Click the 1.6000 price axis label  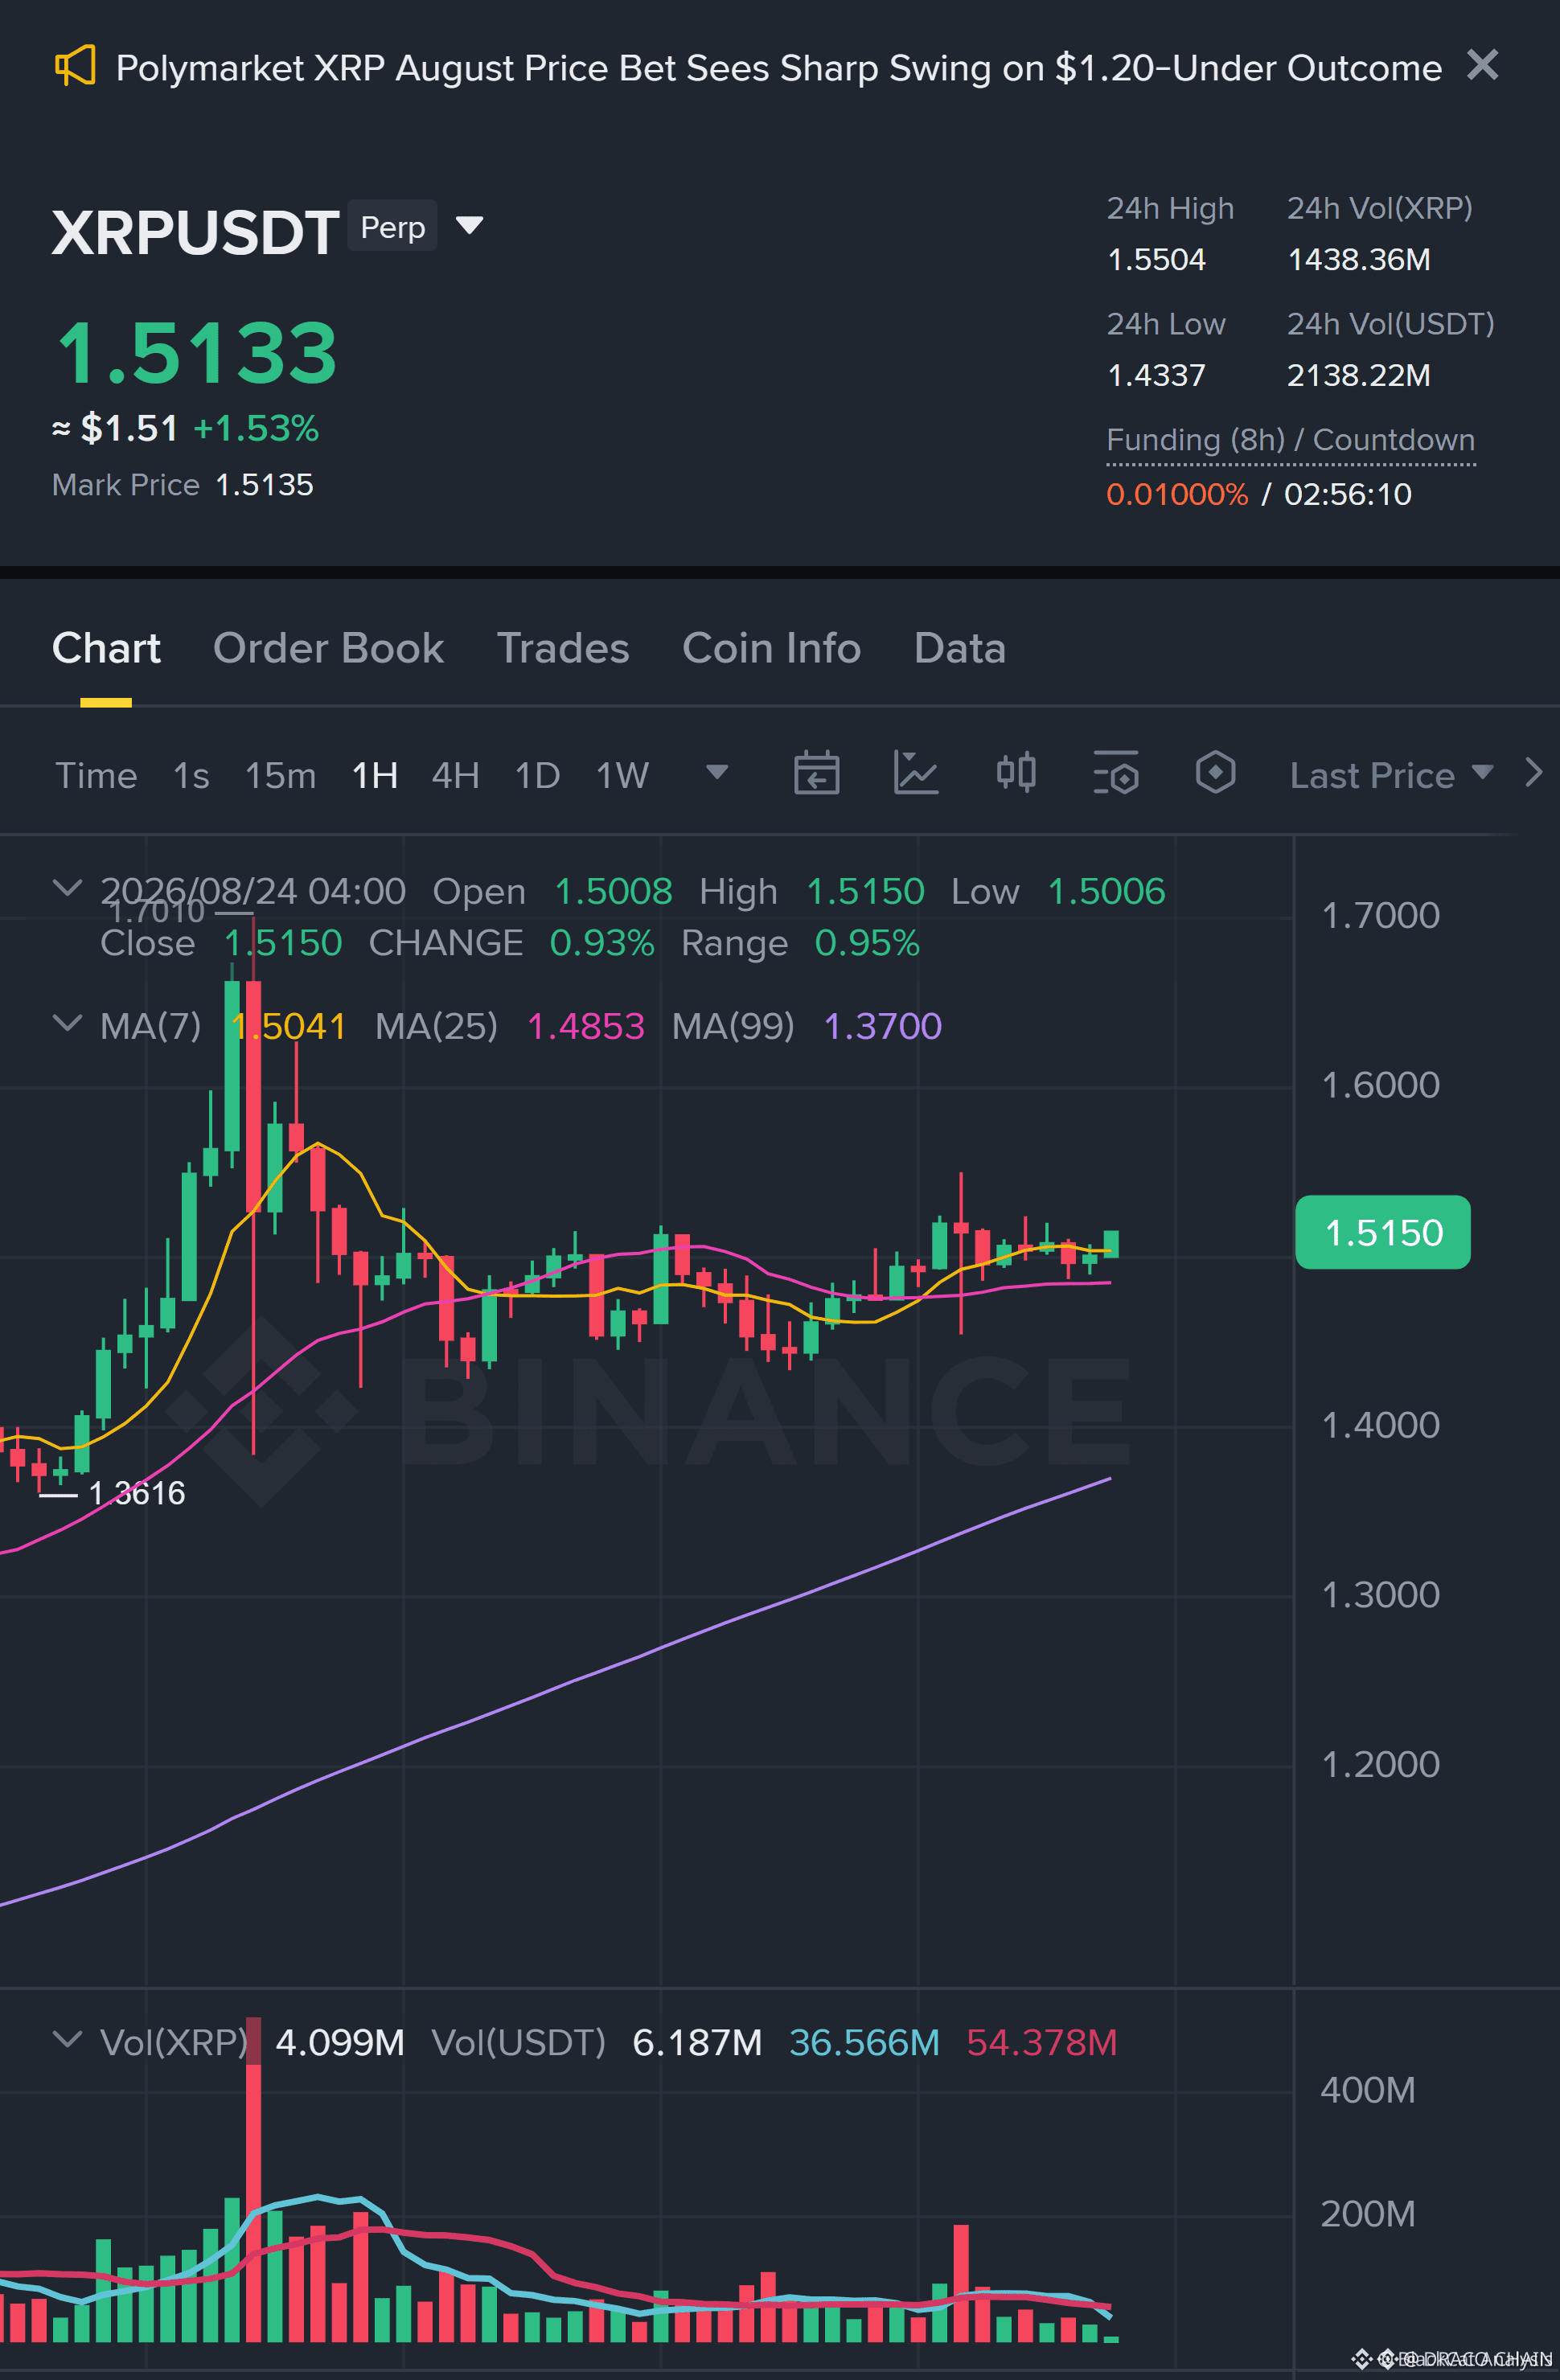(1380, 1085)
